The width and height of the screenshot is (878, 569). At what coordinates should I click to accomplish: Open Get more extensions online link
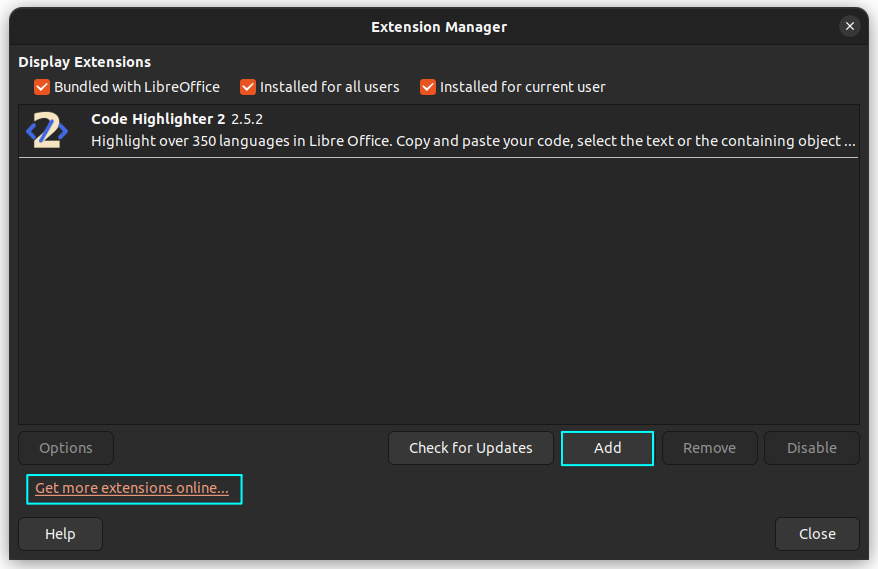coord(132,488)
